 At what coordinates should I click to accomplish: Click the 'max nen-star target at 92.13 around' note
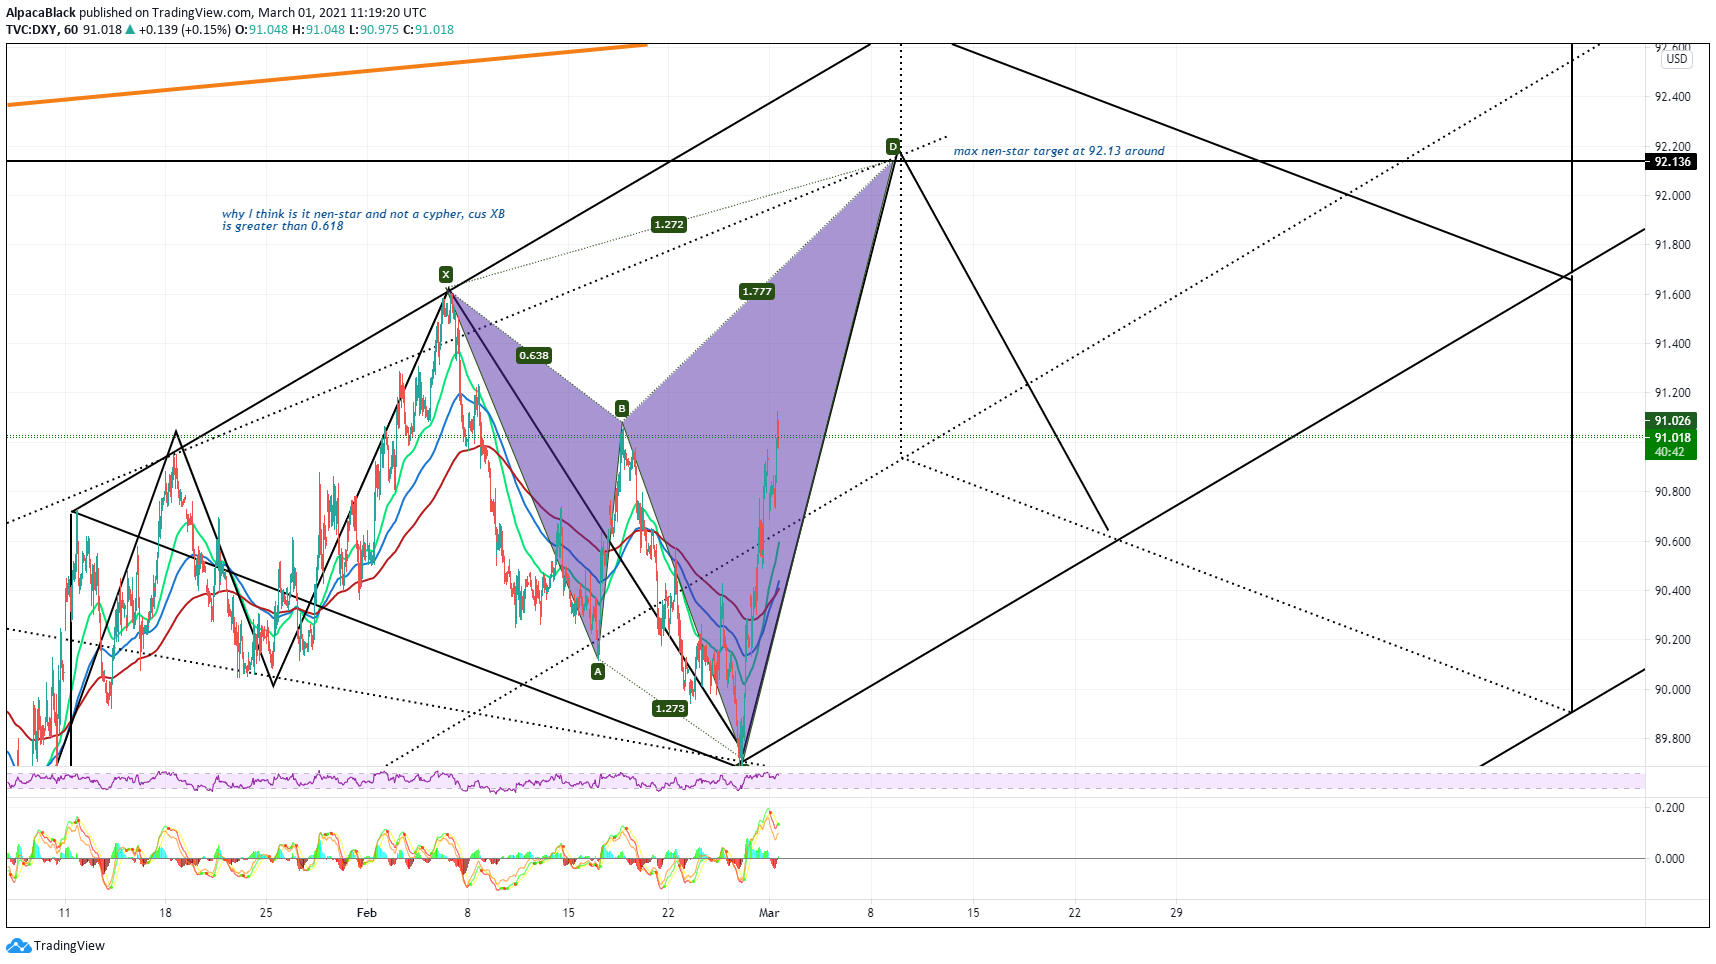(1059, 151)
